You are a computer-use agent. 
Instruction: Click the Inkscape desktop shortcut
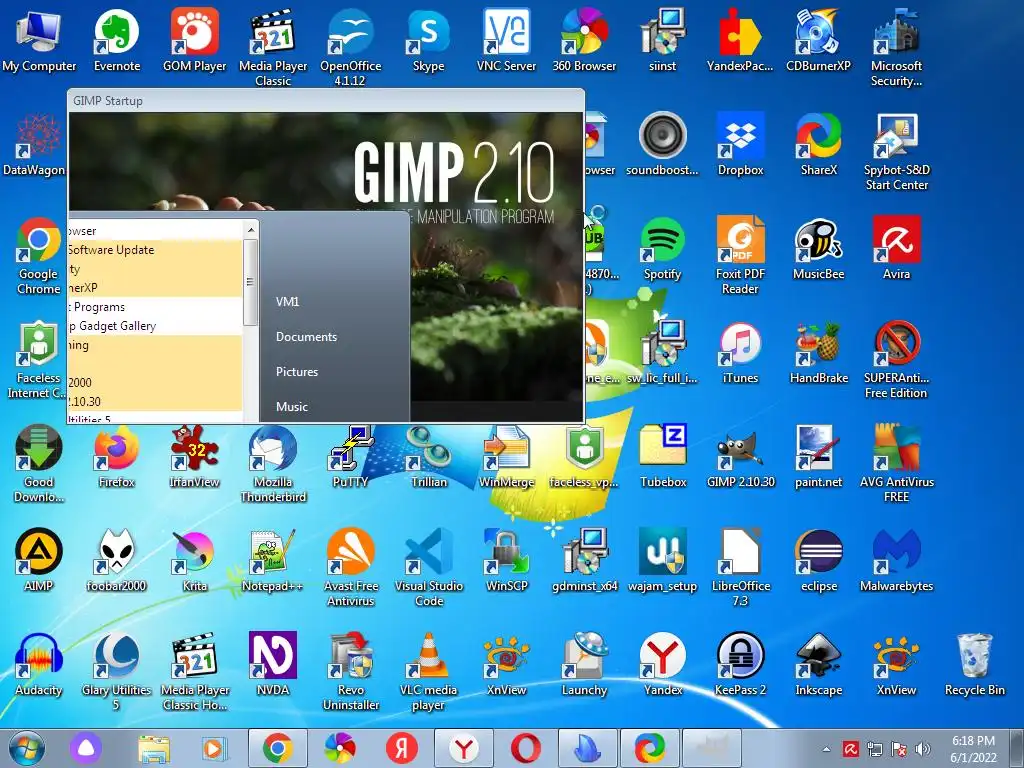[818, 664]
